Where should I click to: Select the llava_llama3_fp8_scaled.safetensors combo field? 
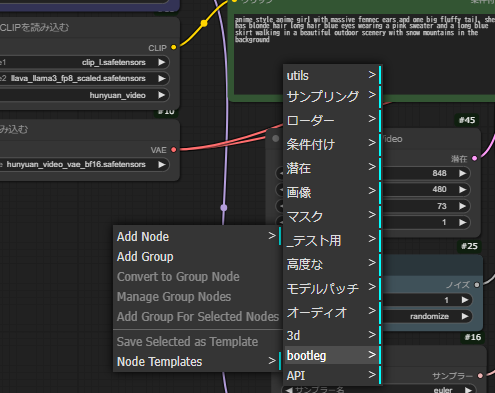85,78
